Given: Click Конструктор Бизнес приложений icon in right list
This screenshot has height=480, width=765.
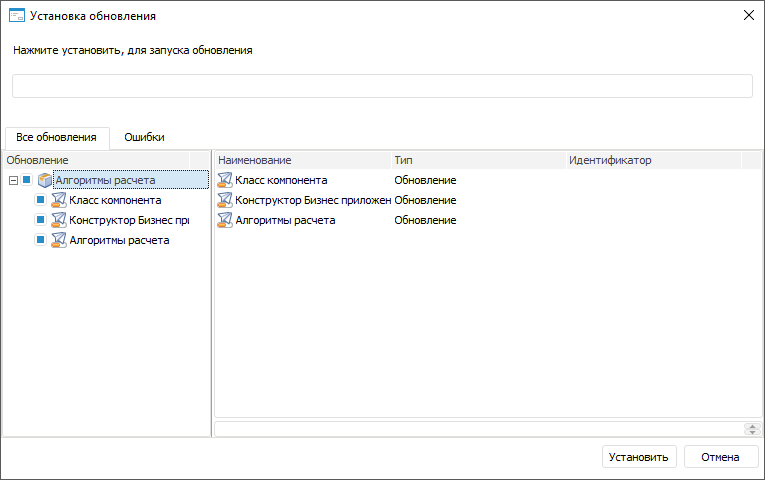Looking at the screenshot, I should tap(225, 200).
